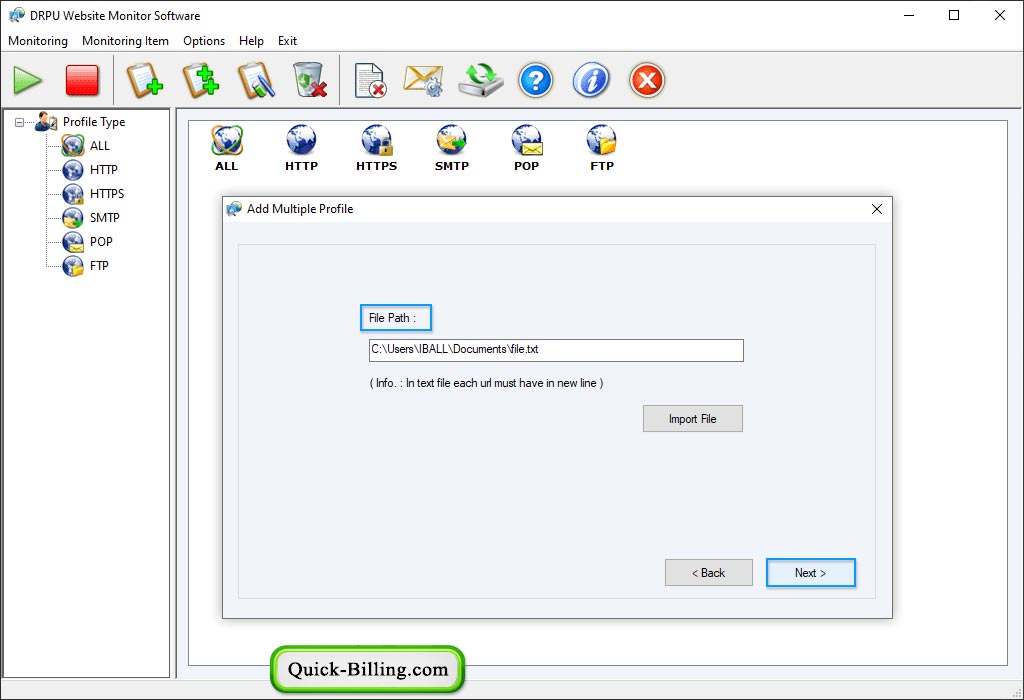The height and width of the screenshot is (700, 1024).
Task: Maximize the DRPU Website Monitor window
Action: pyautogui.click(x=954, y=15)
